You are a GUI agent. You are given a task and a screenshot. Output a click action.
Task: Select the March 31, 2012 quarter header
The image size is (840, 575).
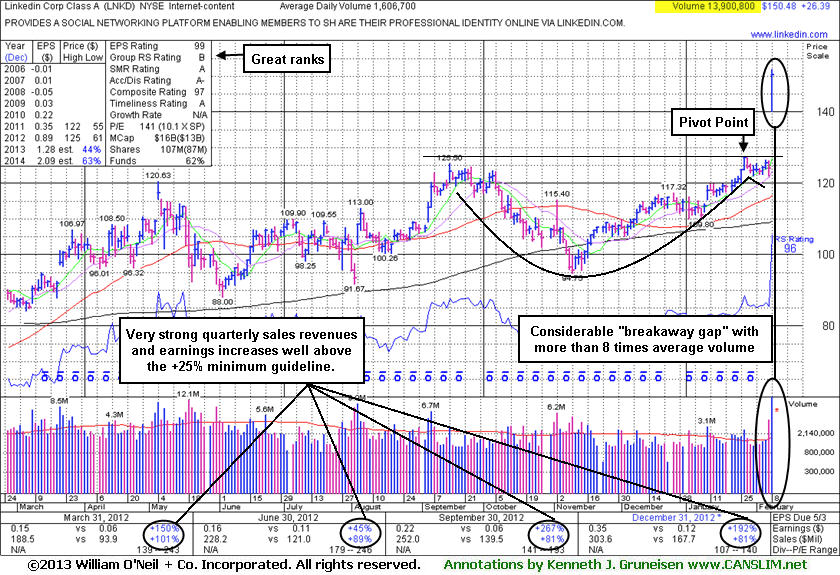pos(96,518)
